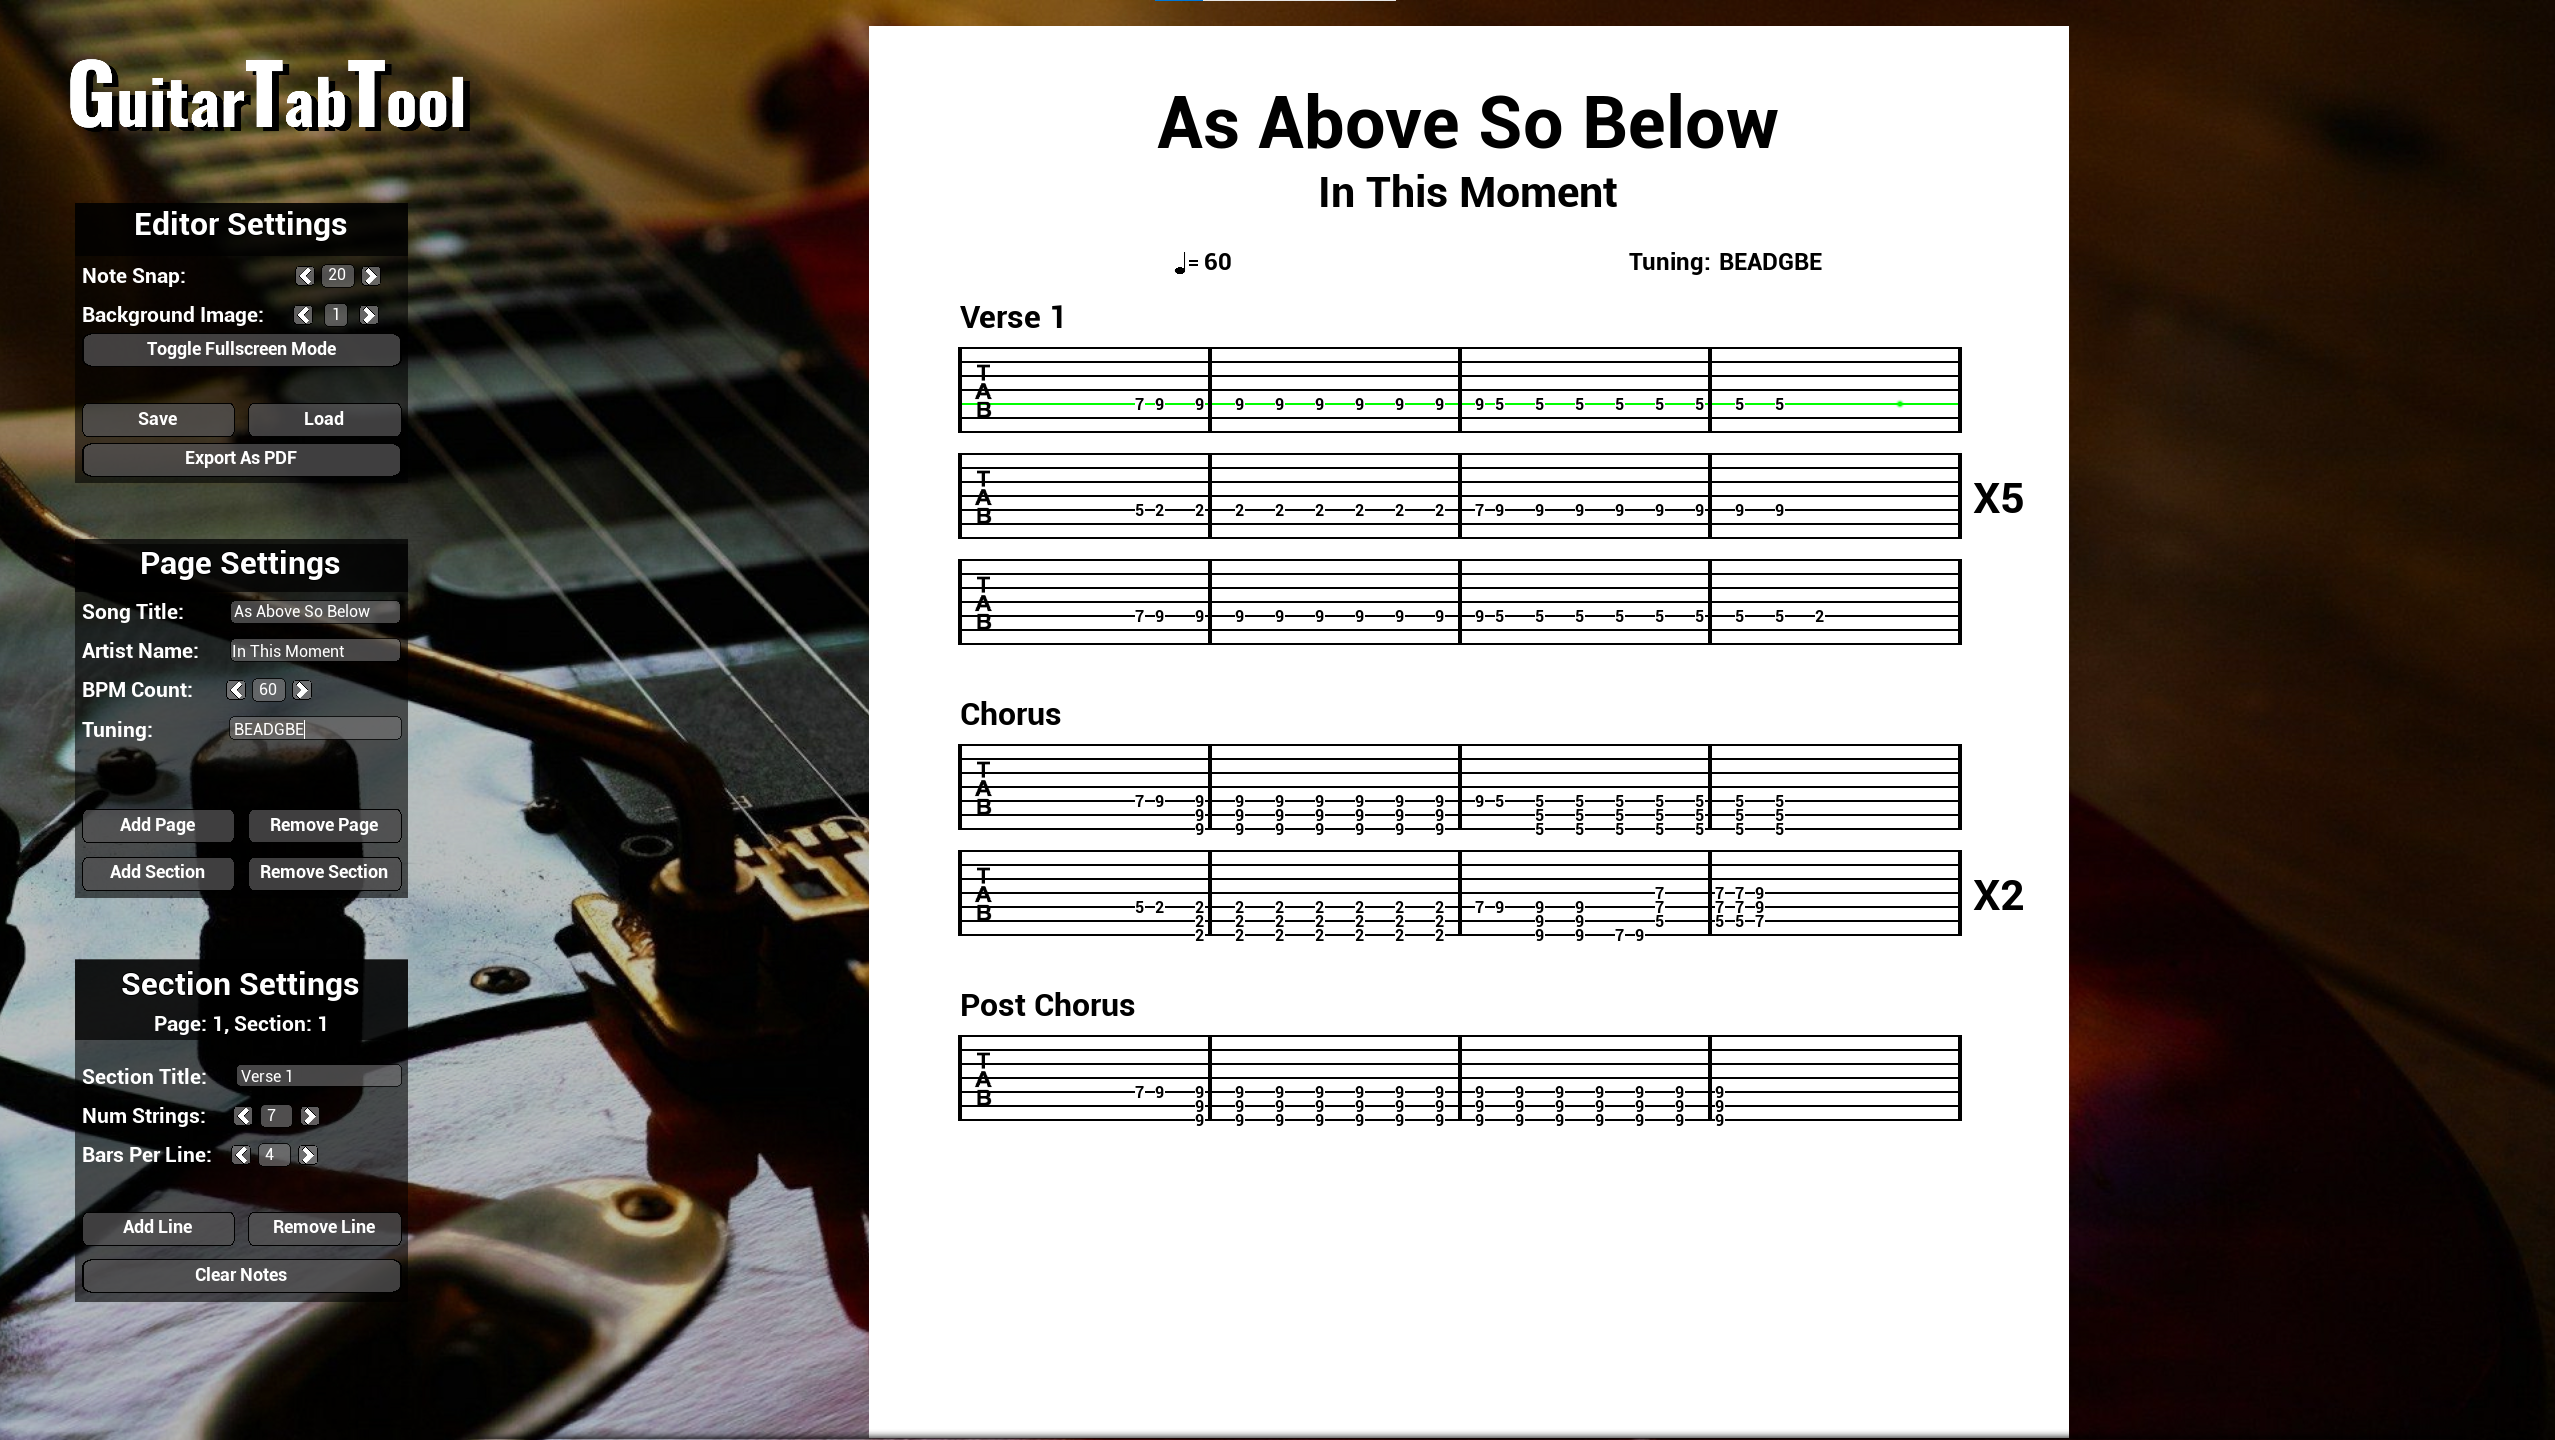
Task: Decrement the BPM Count backward
Action: 239,689
